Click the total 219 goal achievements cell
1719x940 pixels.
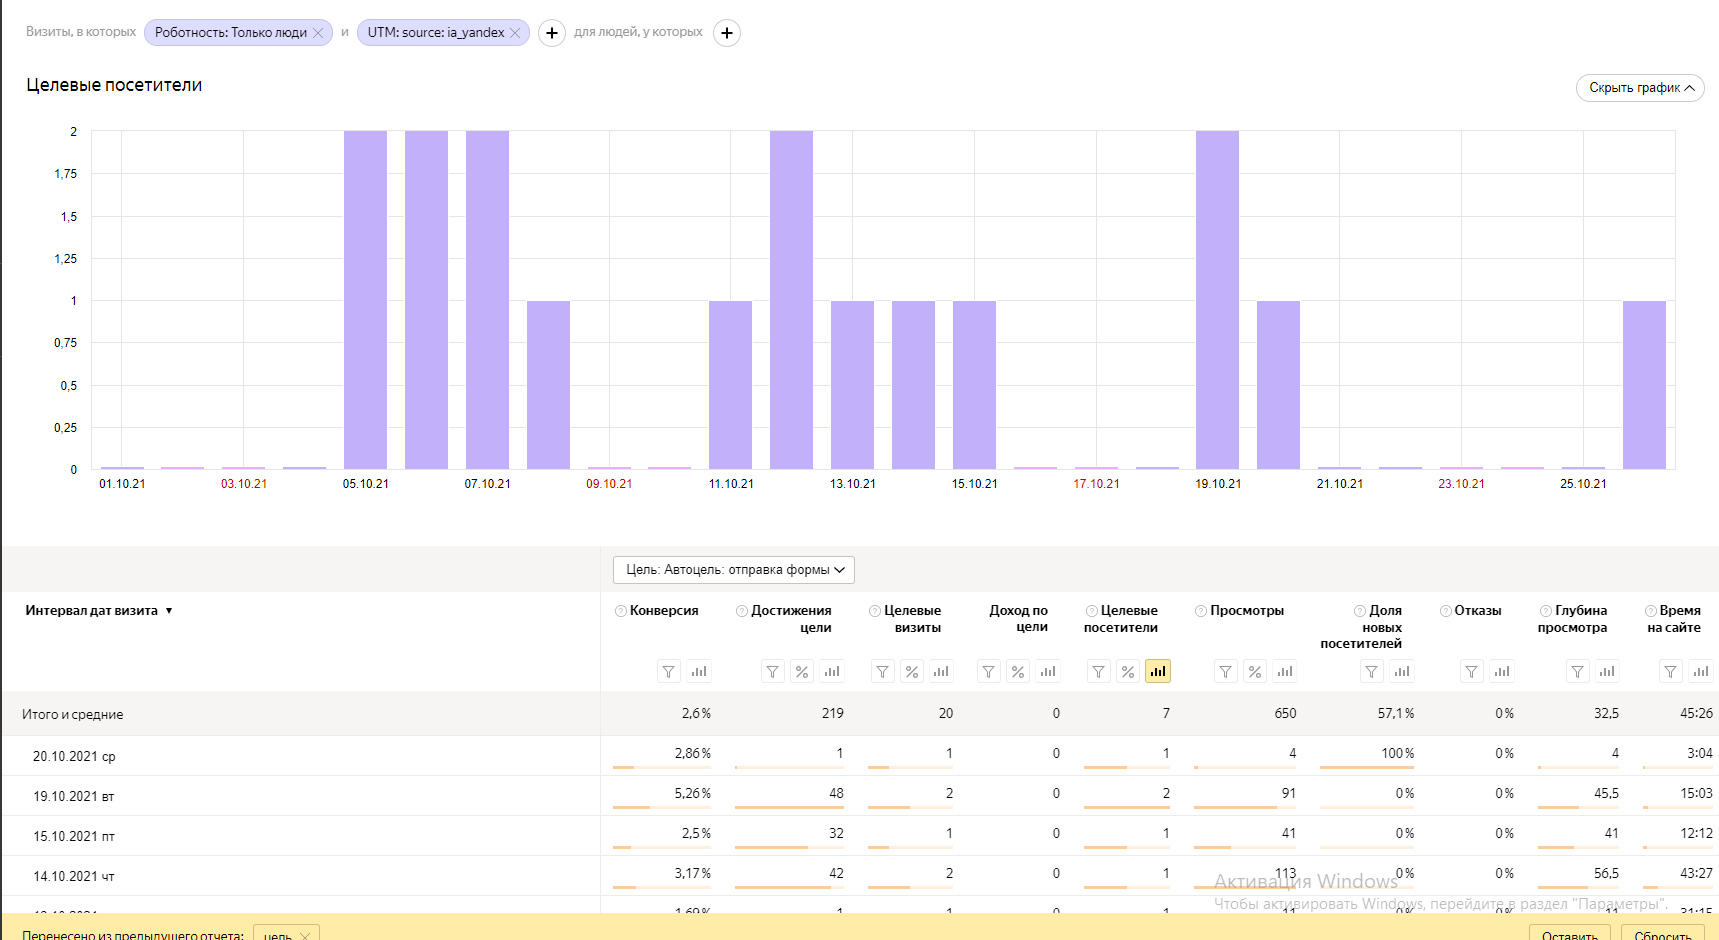832,713
